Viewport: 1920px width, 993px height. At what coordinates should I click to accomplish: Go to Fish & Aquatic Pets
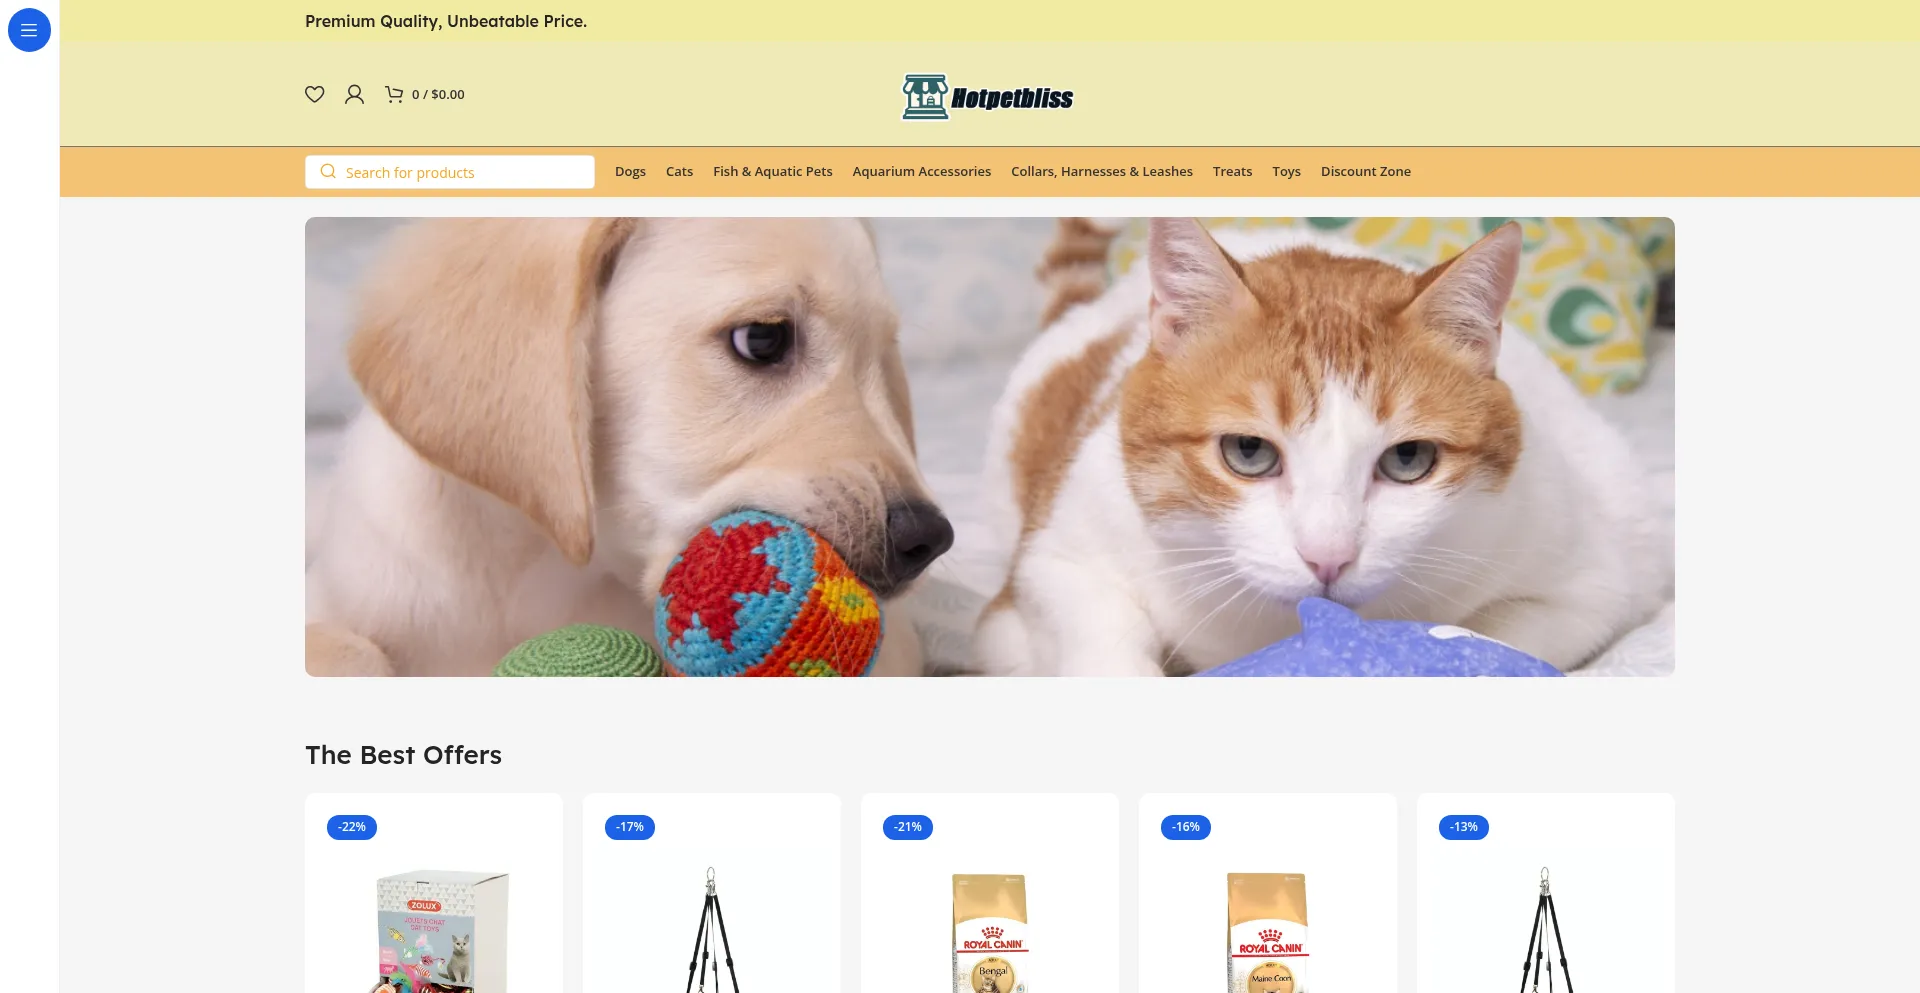coord(773,172)
